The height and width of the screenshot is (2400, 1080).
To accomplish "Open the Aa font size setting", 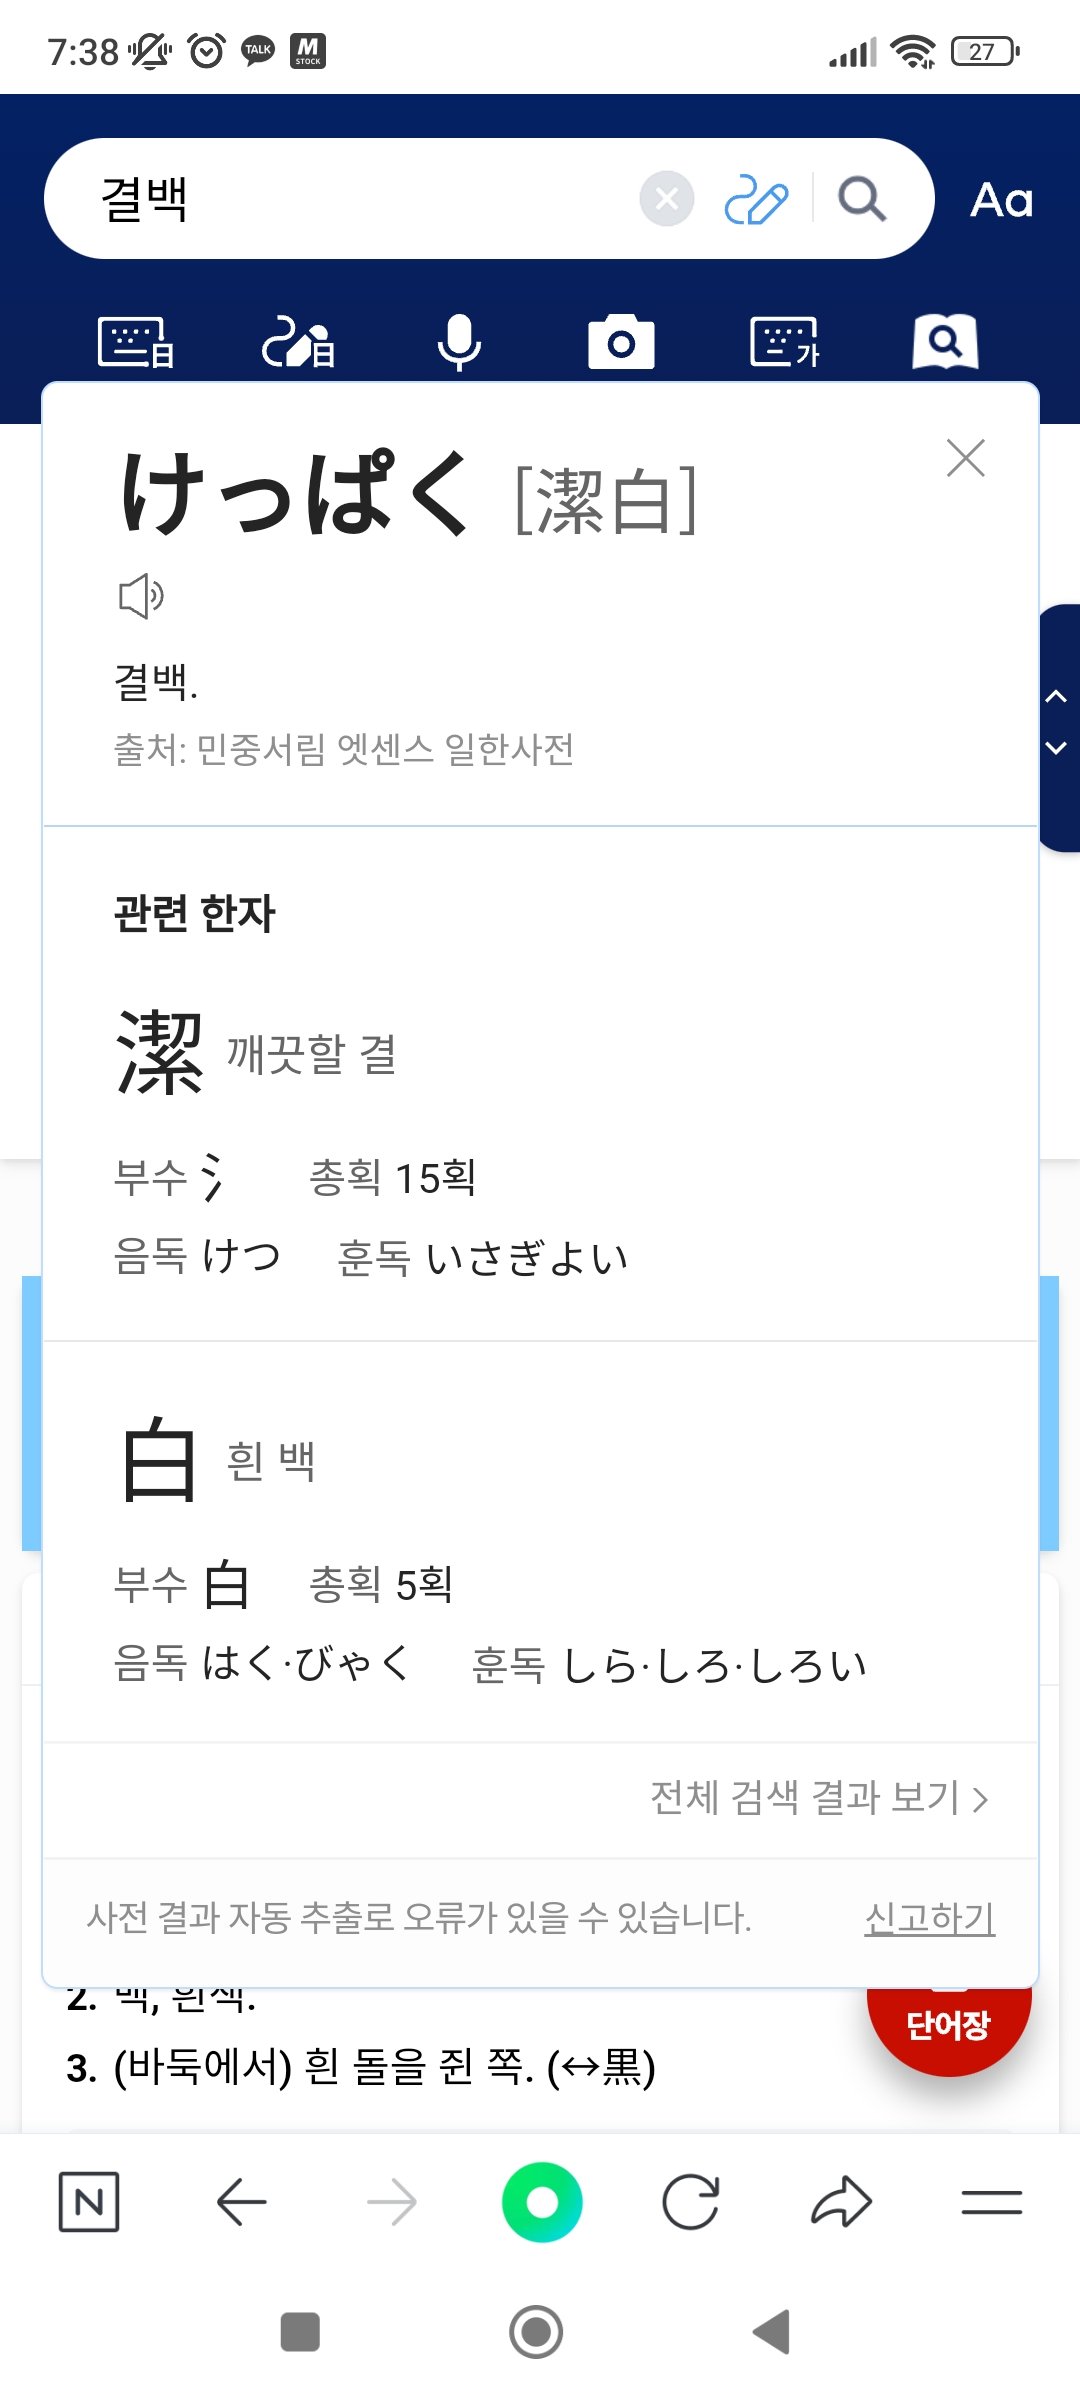I will (x=1001, y=200).
